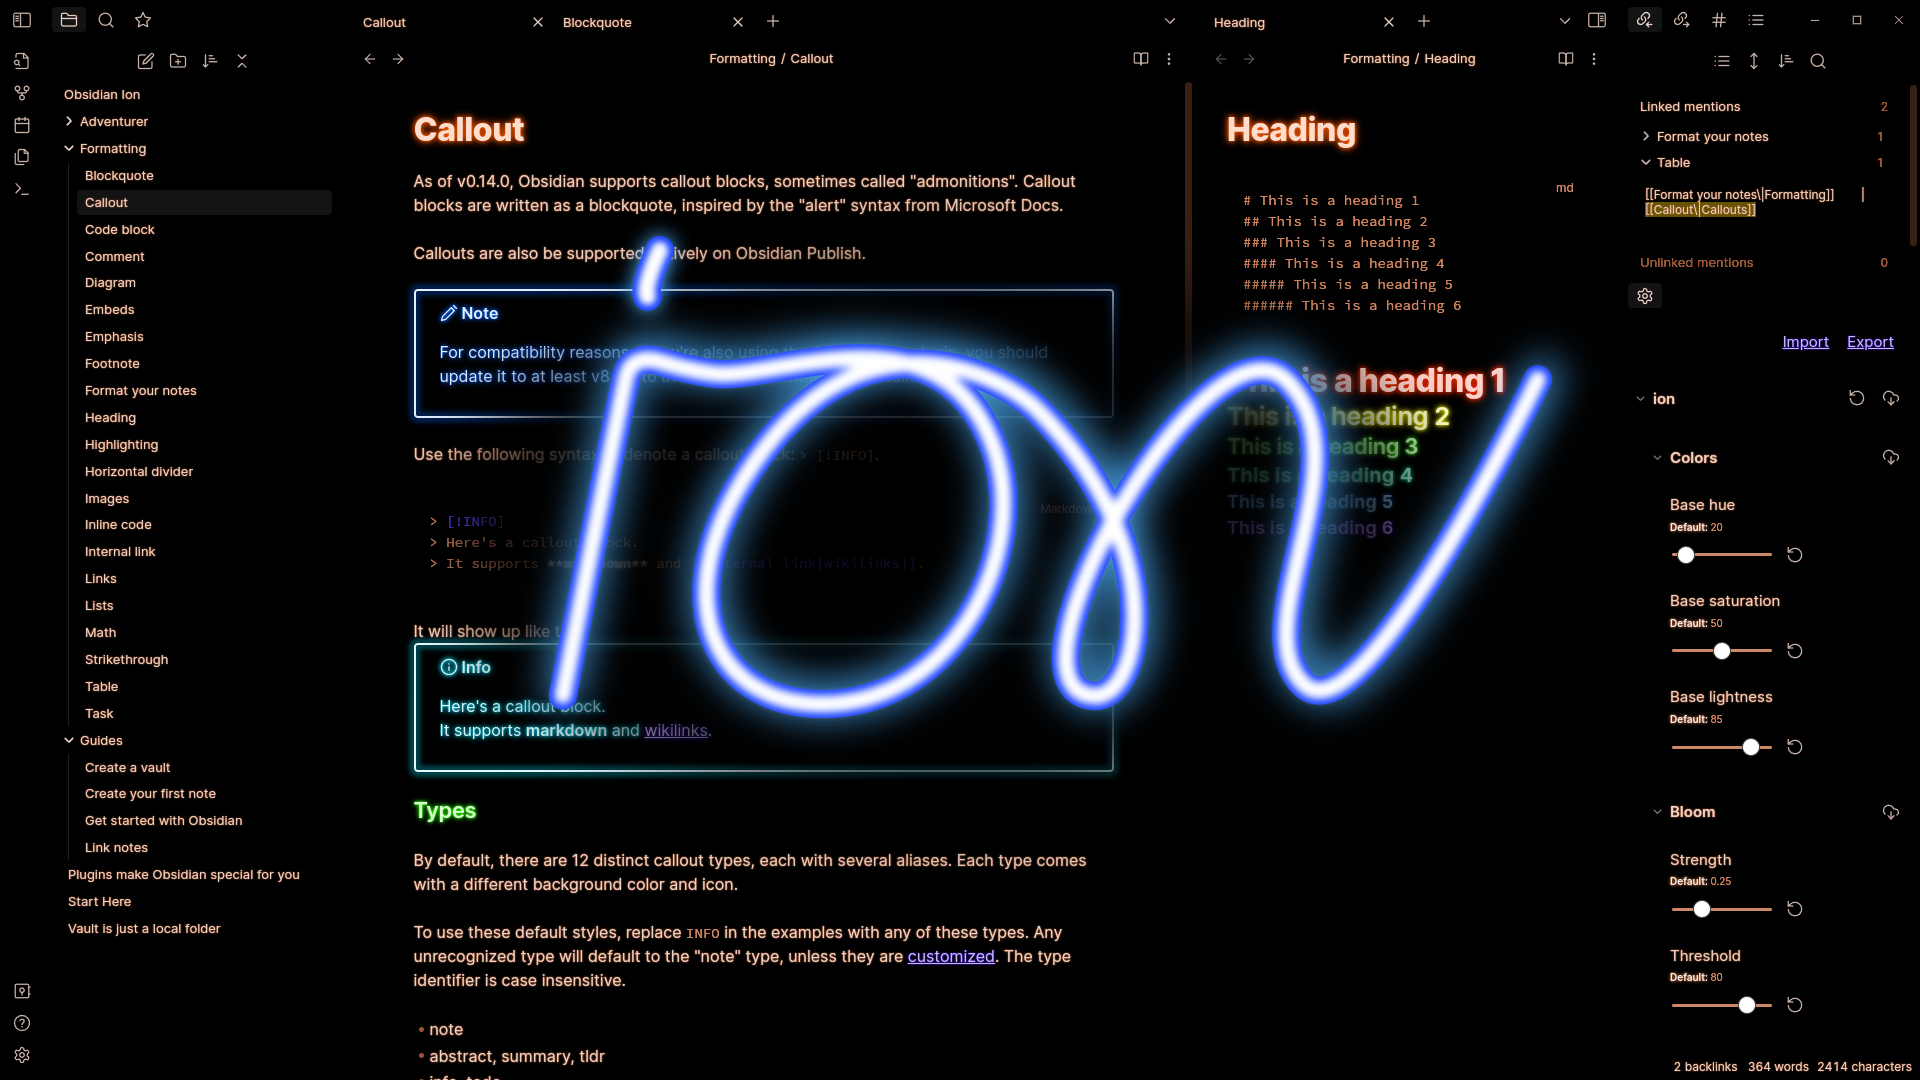Click the new note icon
Image resolution: width=1920 pixels, height=1080 pixels.
tap(146, 61)
